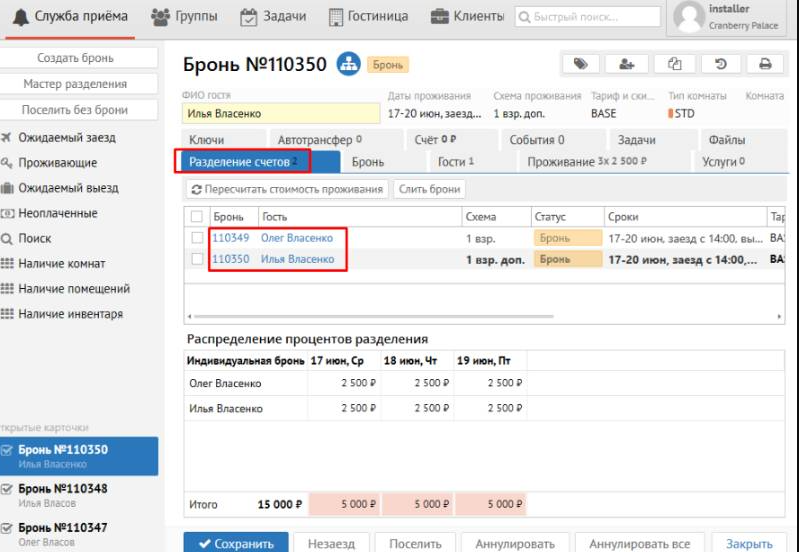Click the copy booking icon
Screen dimensions: 799x552
(x=675, y=64)
